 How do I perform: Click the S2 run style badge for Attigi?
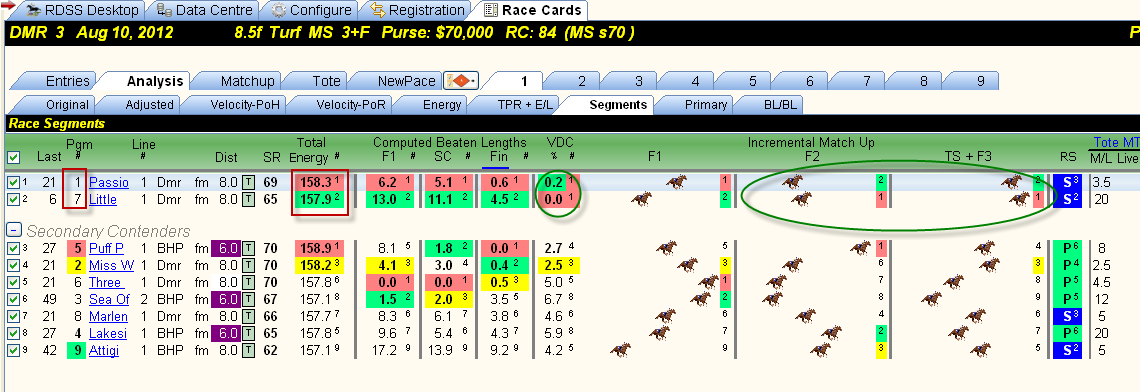click(x=1068, y=351)
